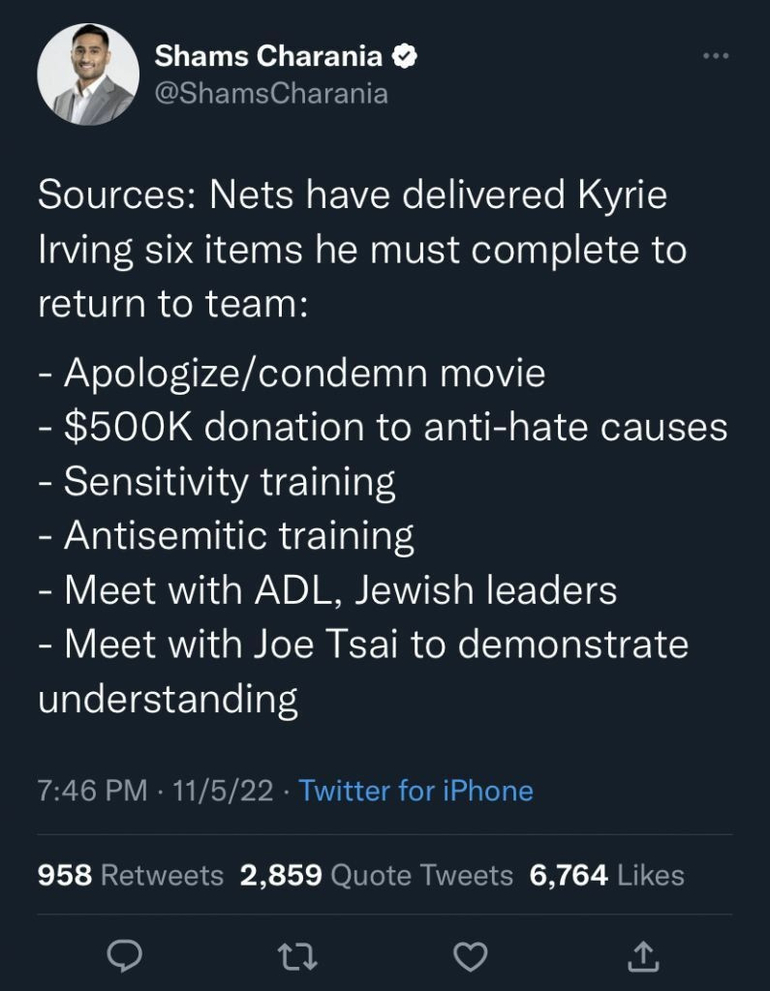
Task: Open the three-dot more options menu
Action: [714, 56]
